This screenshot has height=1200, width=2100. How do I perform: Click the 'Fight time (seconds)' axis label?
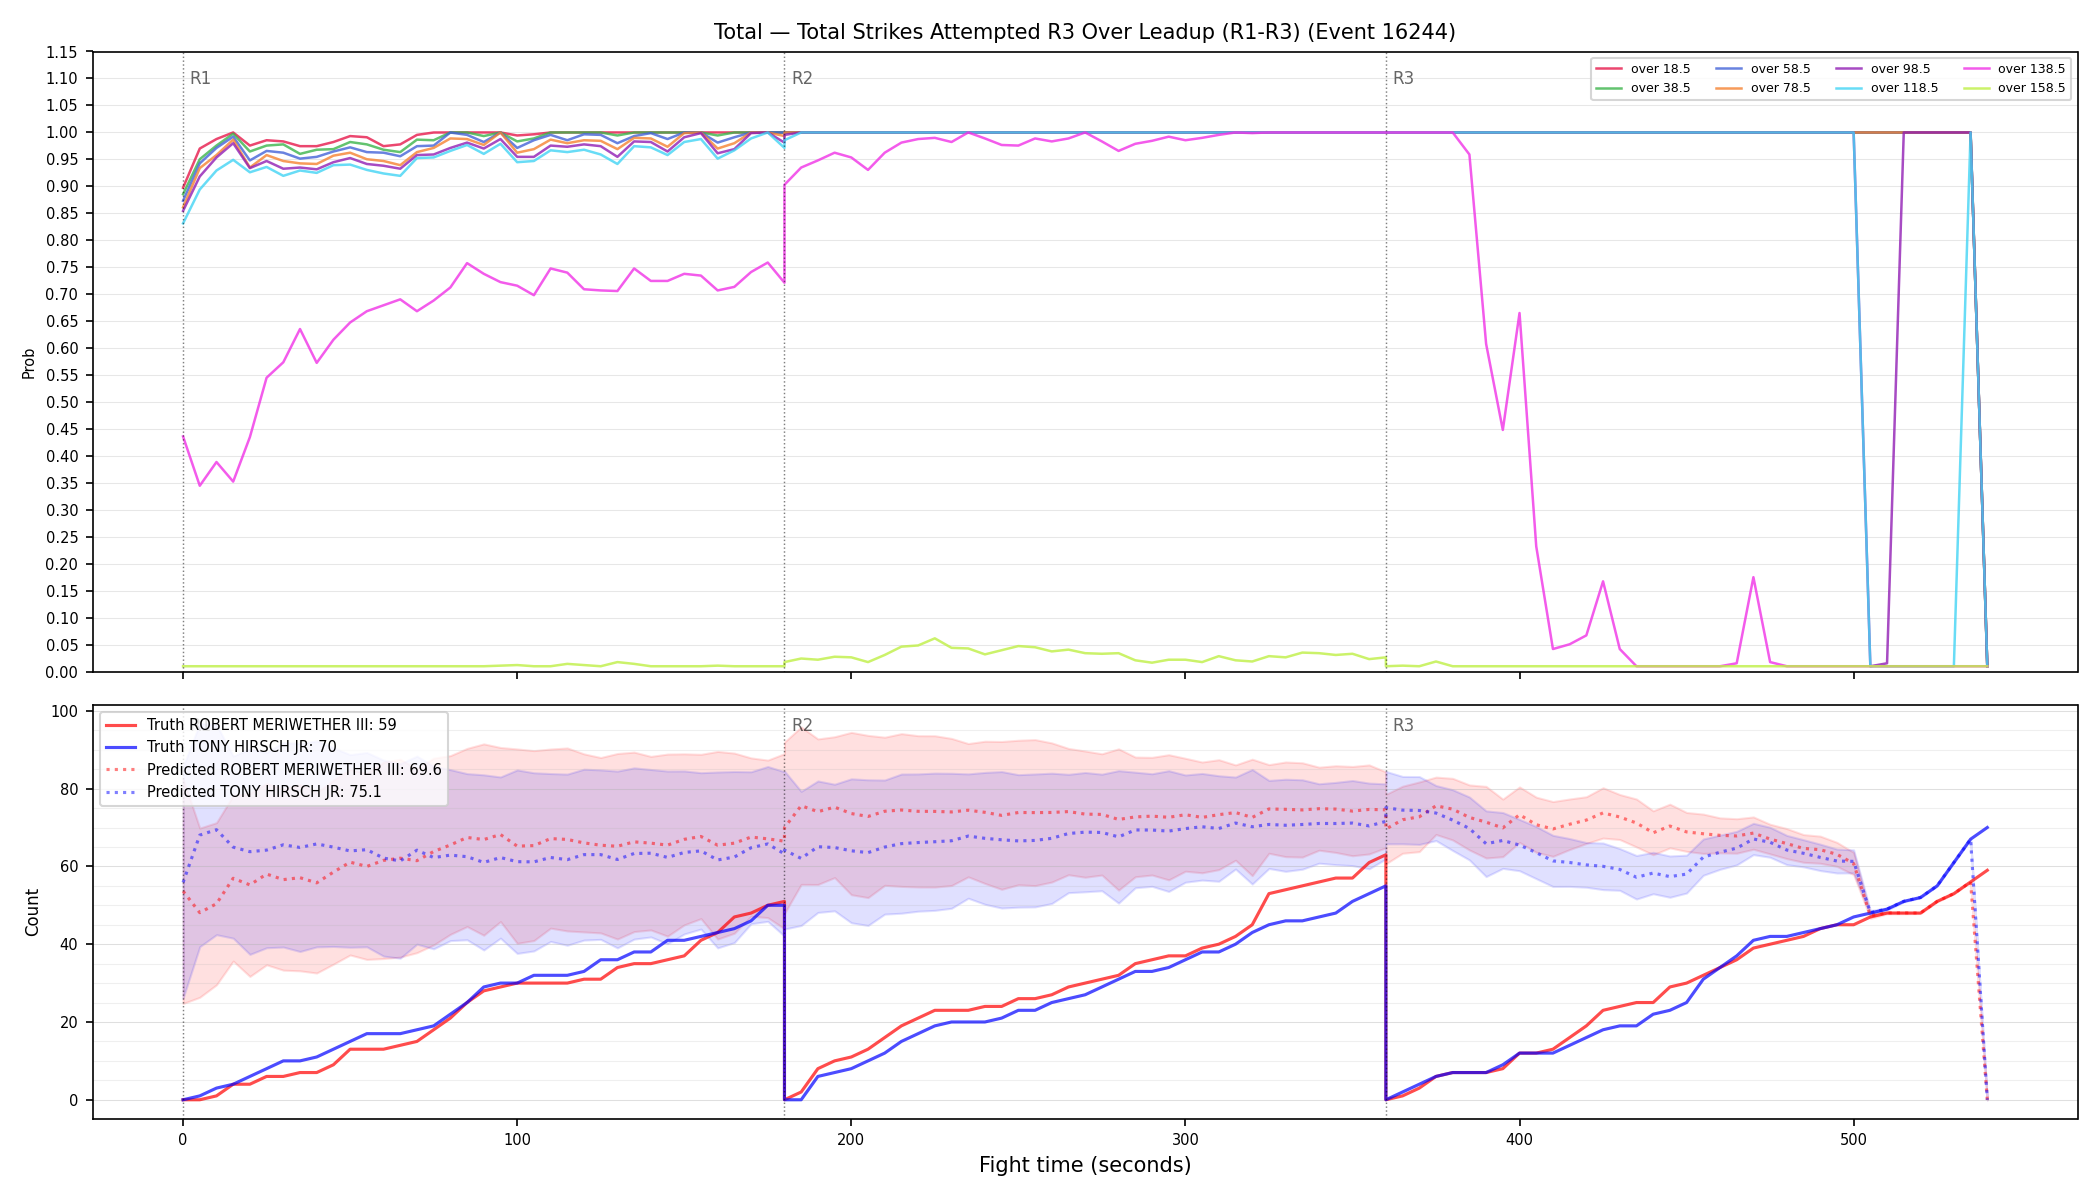(x=1085, y=1165)
